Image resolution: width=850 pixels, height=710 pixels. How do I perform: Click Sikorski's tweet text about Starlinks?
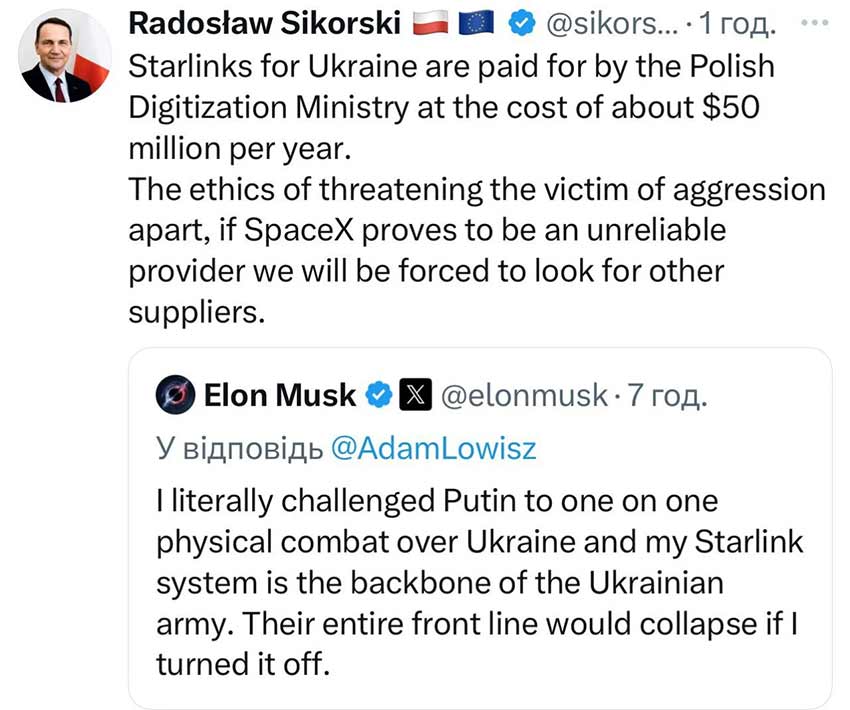[x=477, y=189]
